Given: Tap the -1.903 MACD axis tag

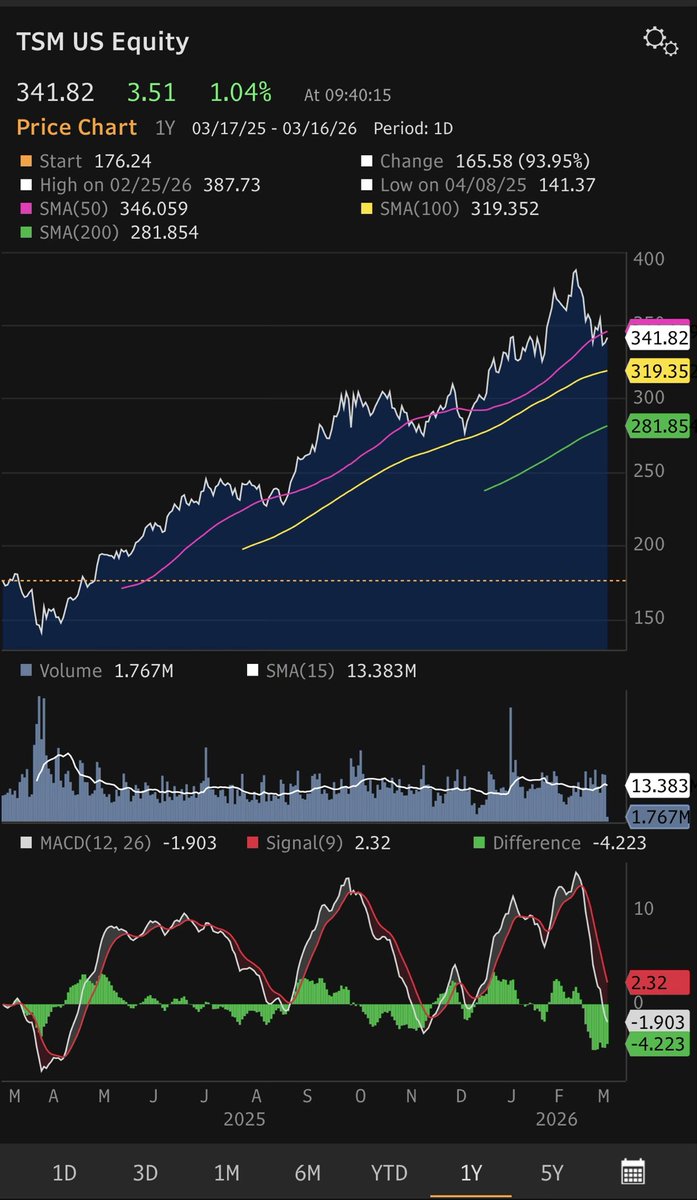Looking at the screenshot, I should point(658,1021).
